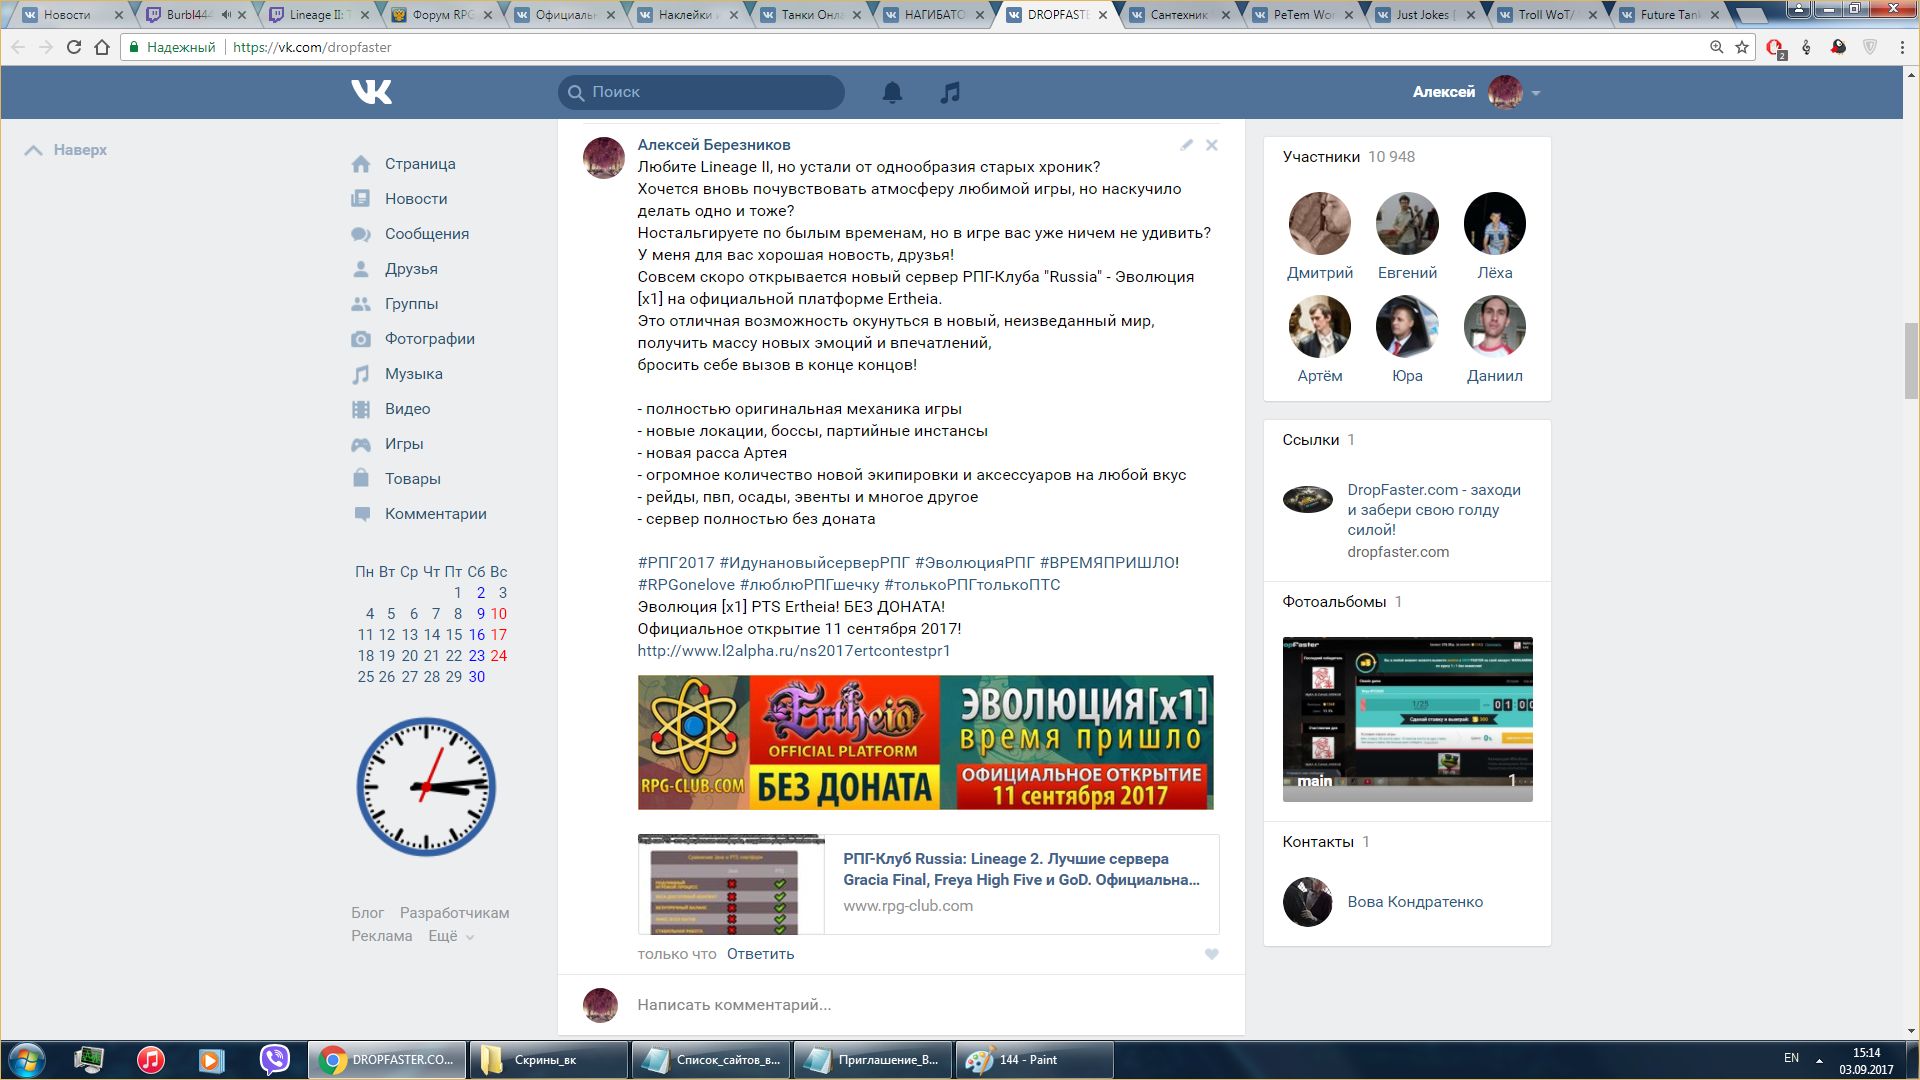Image resolution: width=1920 pixels, height=1080 pixels.
Task: Open Группы in sidebar
Action: pyautogui.click(x=411, y=304)
